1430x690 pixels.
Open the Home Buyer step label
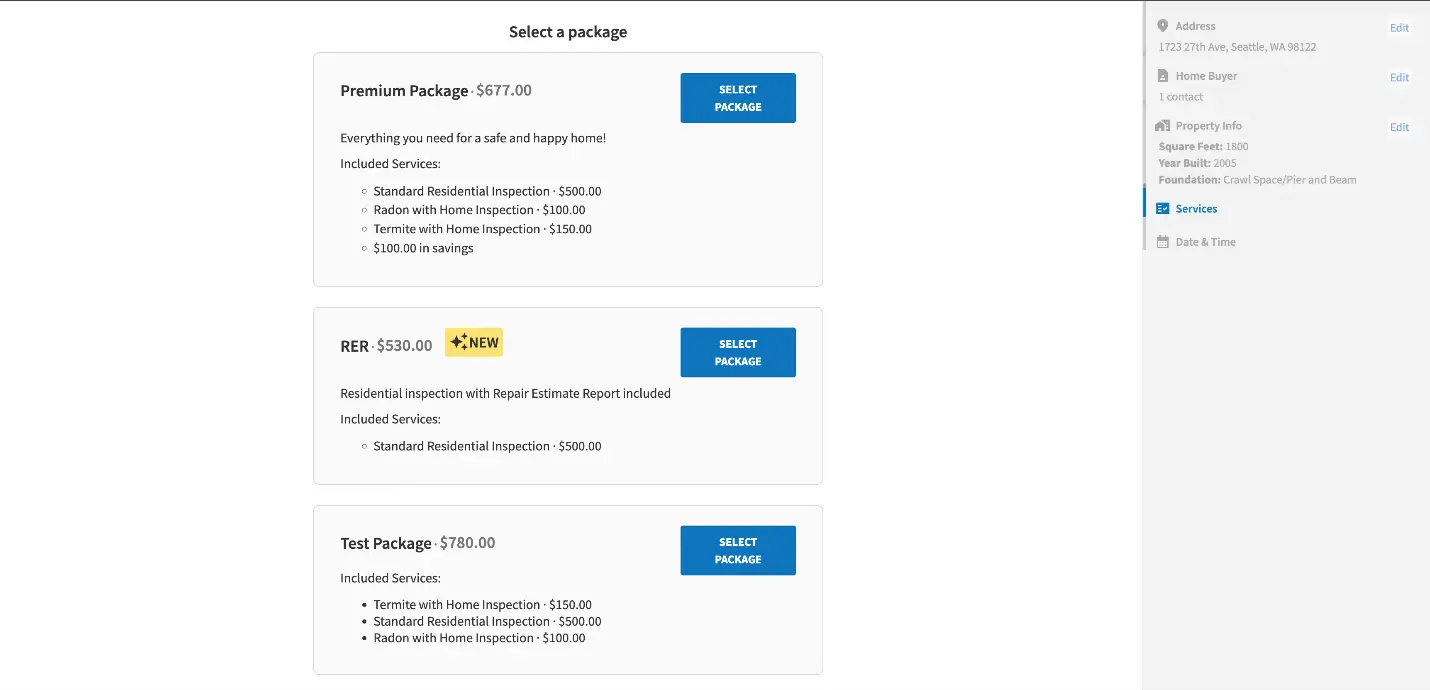click(x=1206, y=76)
